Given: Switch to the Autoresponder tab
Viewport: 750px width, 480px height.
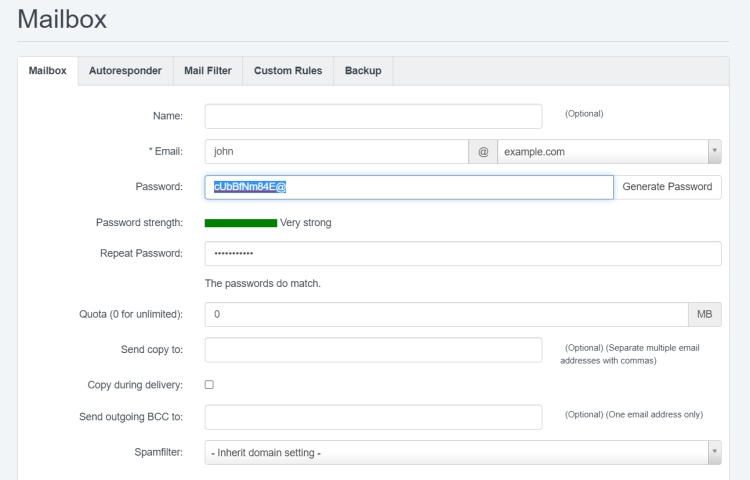Looking at the screenshot, I should (125, 71).
